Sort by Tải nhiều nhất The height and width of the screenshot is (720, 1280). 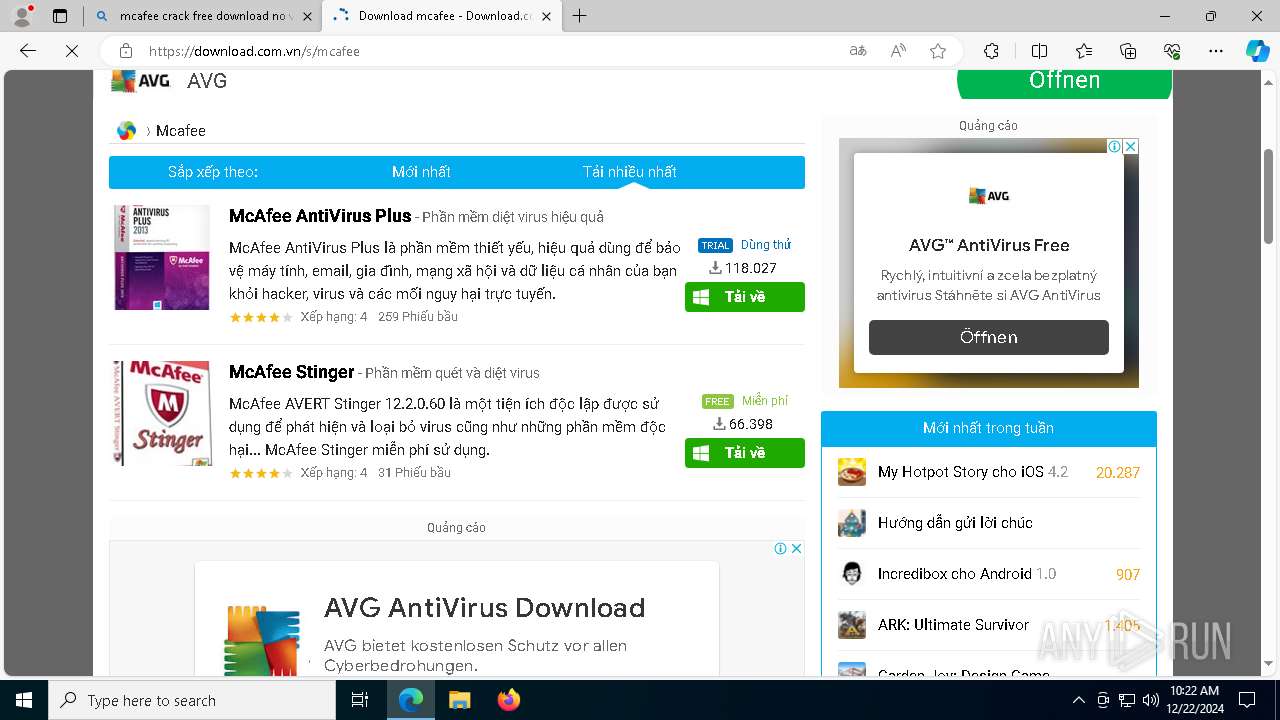coord(630,172)
